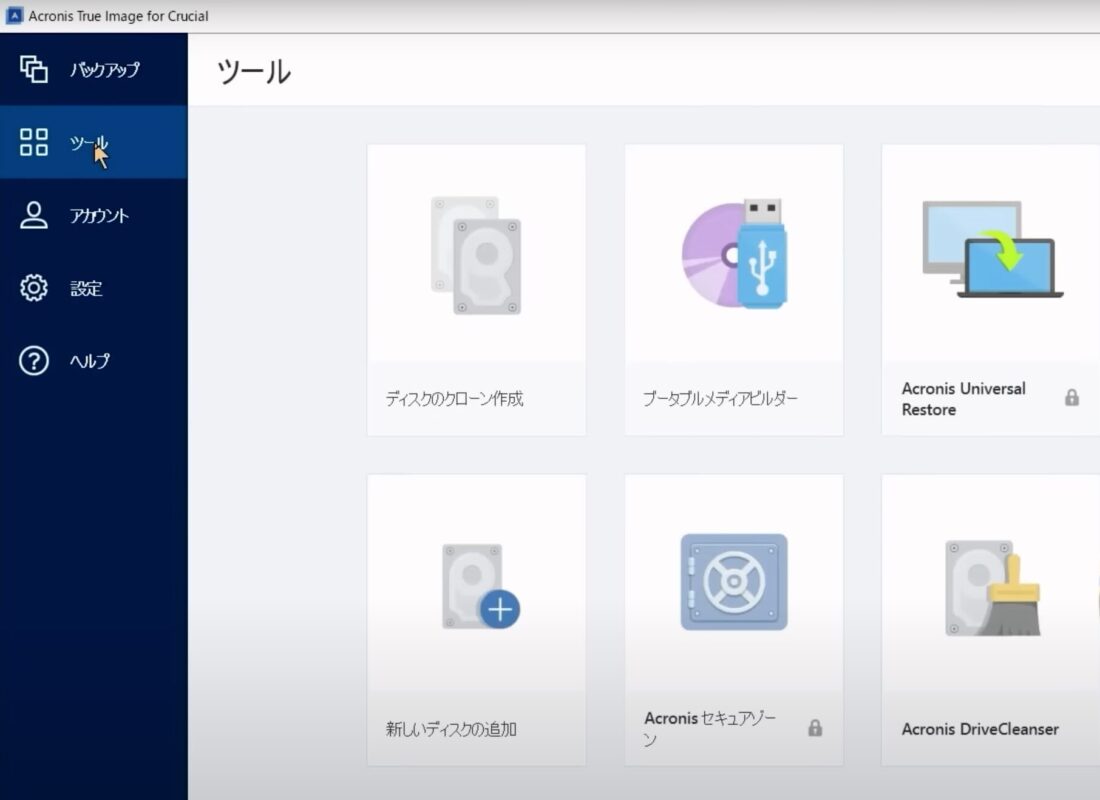1100x800 pixels.
Task: Go to the アカウント section label
Action: 99,216
